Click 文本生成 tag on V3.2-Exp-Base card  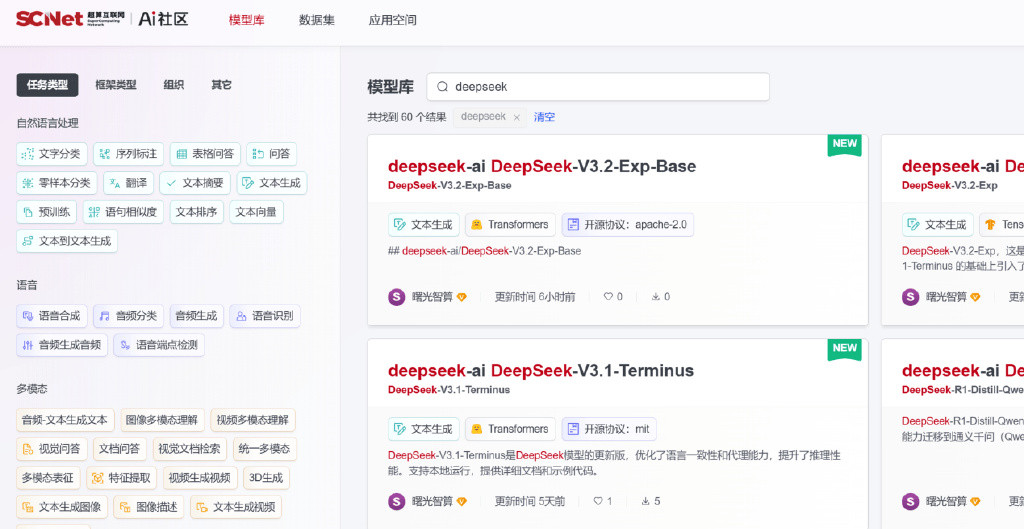pyautogui.click(x=424, y=225)
